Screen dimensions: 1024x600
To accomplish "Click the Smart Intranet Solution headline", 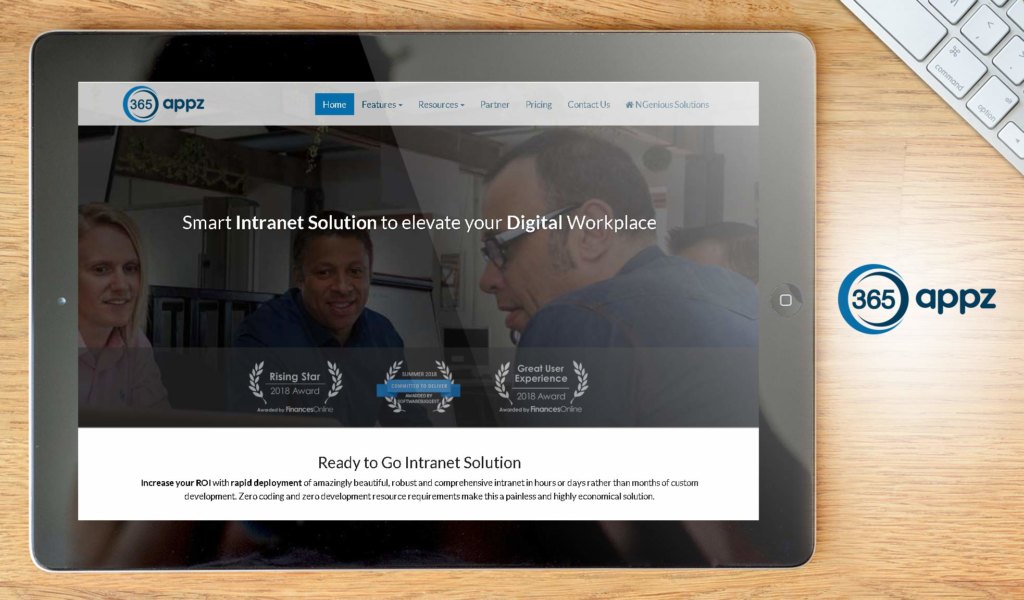I will [418, 222].
